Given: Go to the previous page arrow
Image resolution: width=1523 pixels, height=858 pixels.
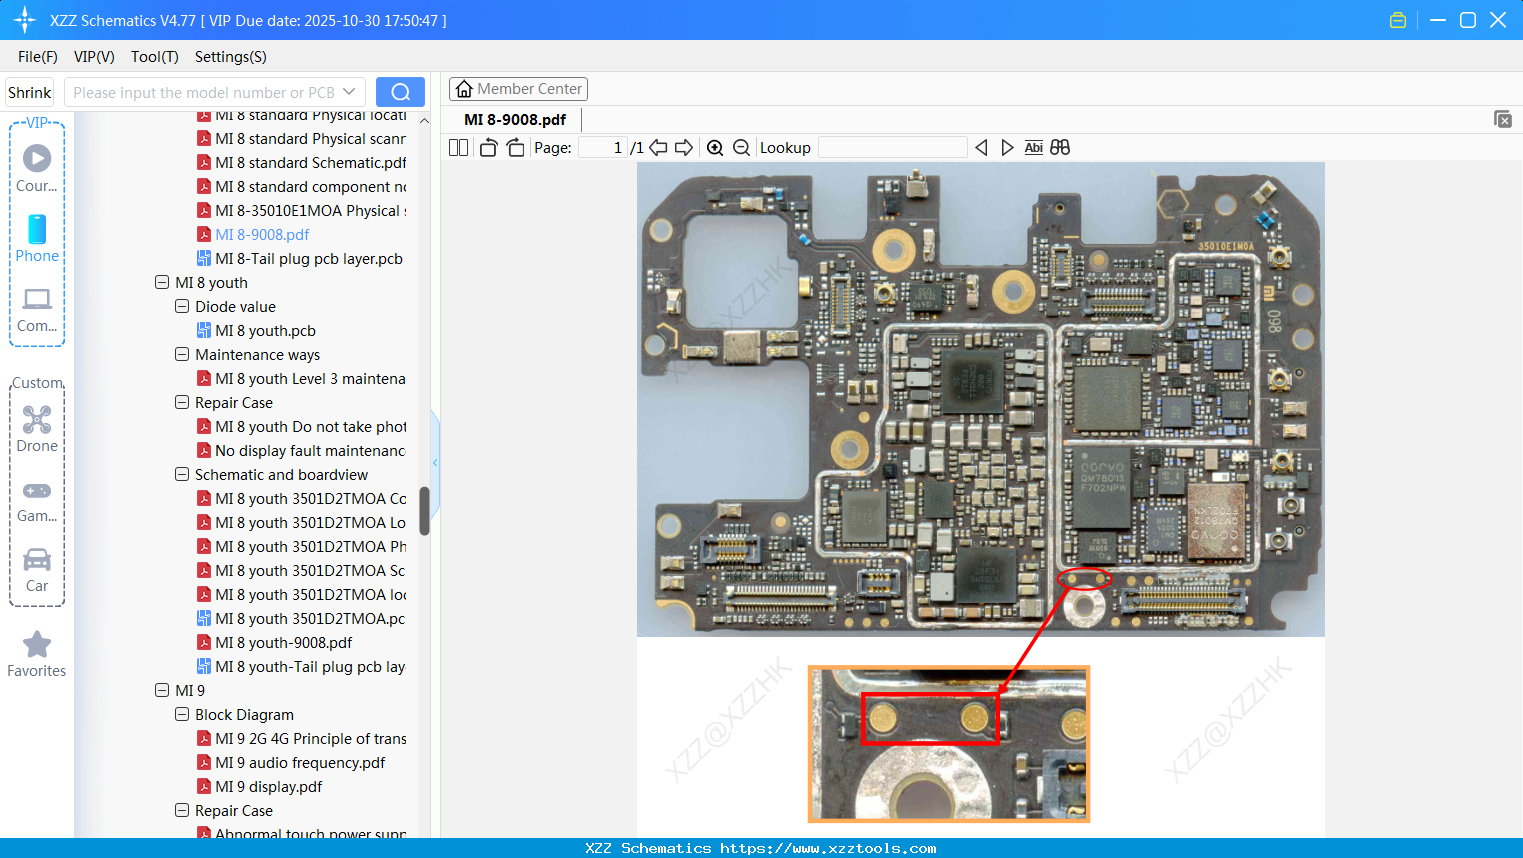Looking at the screenshot, I should [x=658, y=147].
